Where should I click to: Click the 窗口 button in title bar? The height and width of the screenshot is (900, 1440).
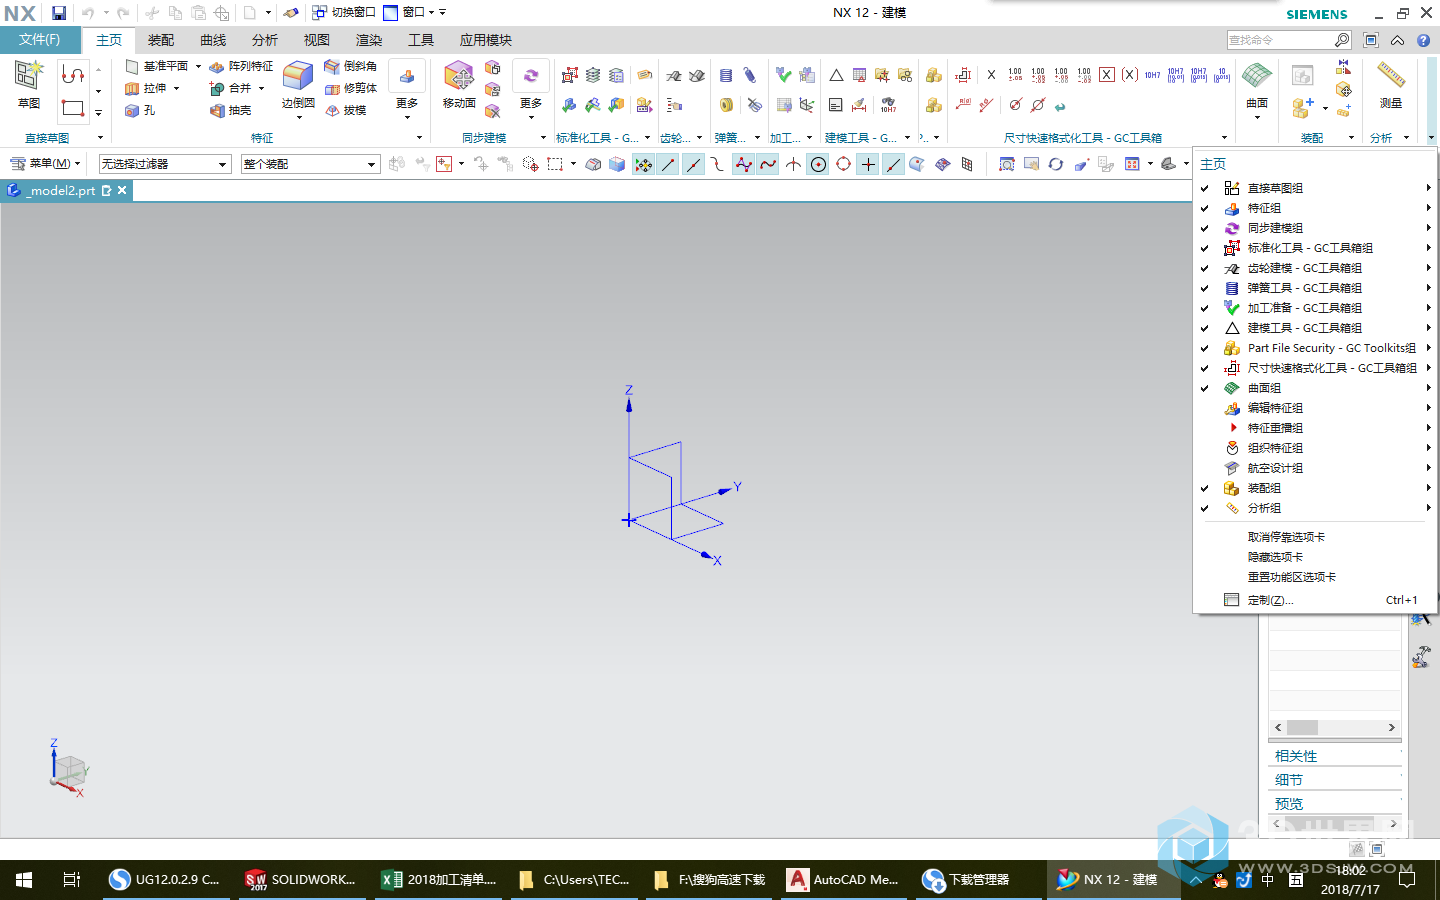pos(410,13)
